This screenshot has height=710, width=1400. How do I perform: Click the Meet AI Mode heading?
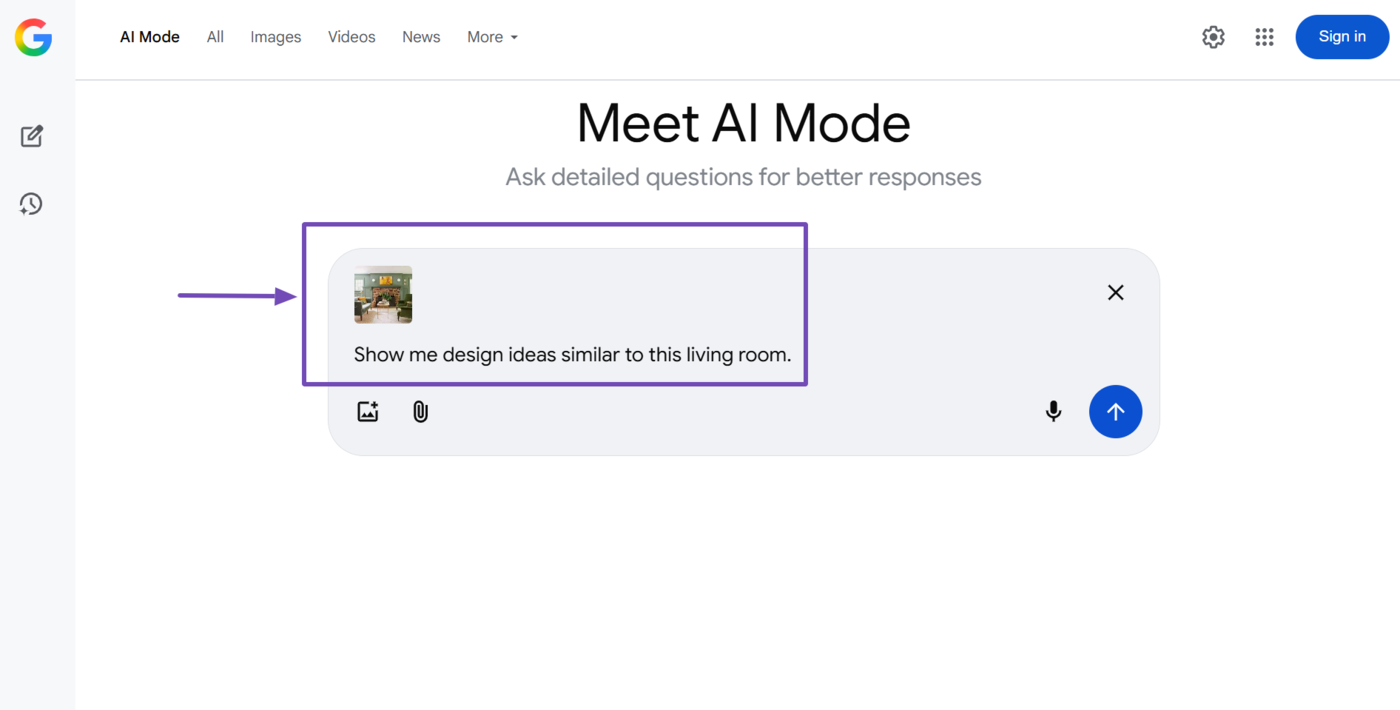[x=743, y=124]
